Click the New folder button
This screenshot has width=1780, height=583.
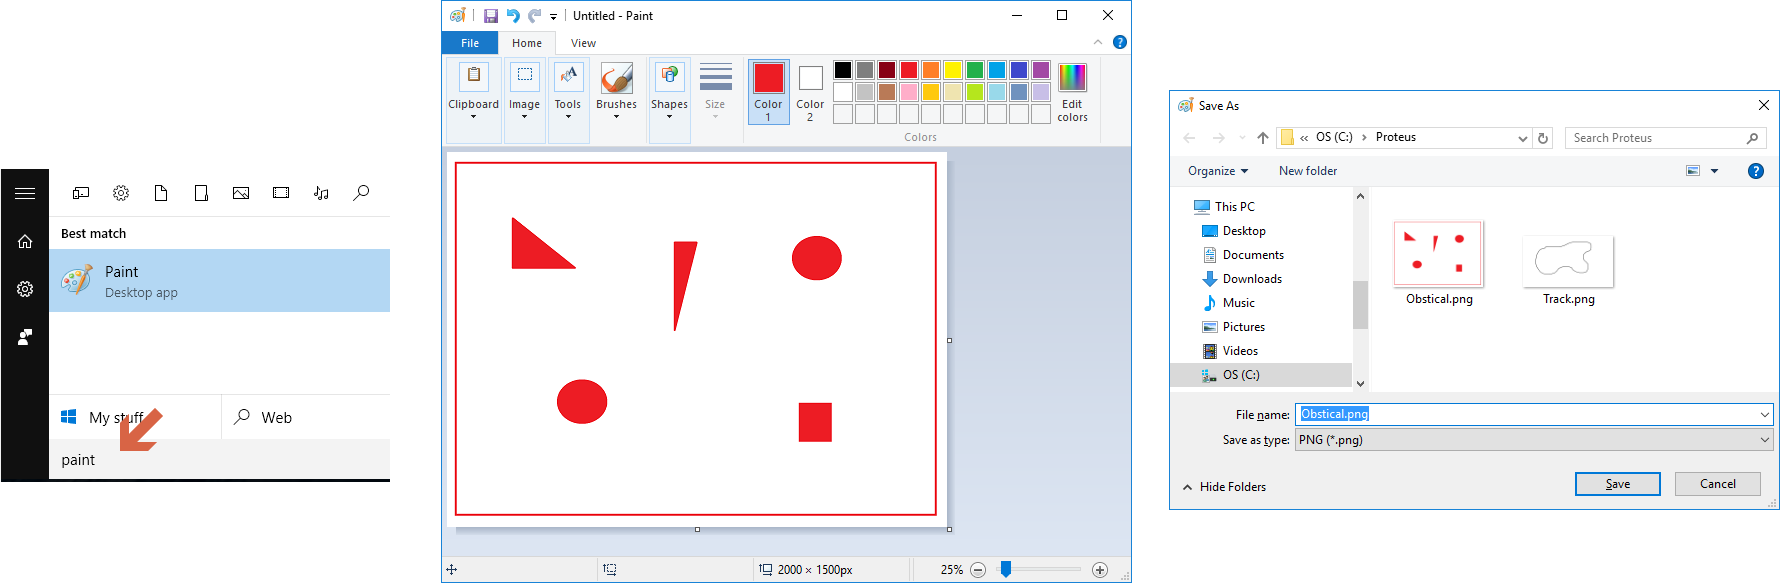point(1307,171)
